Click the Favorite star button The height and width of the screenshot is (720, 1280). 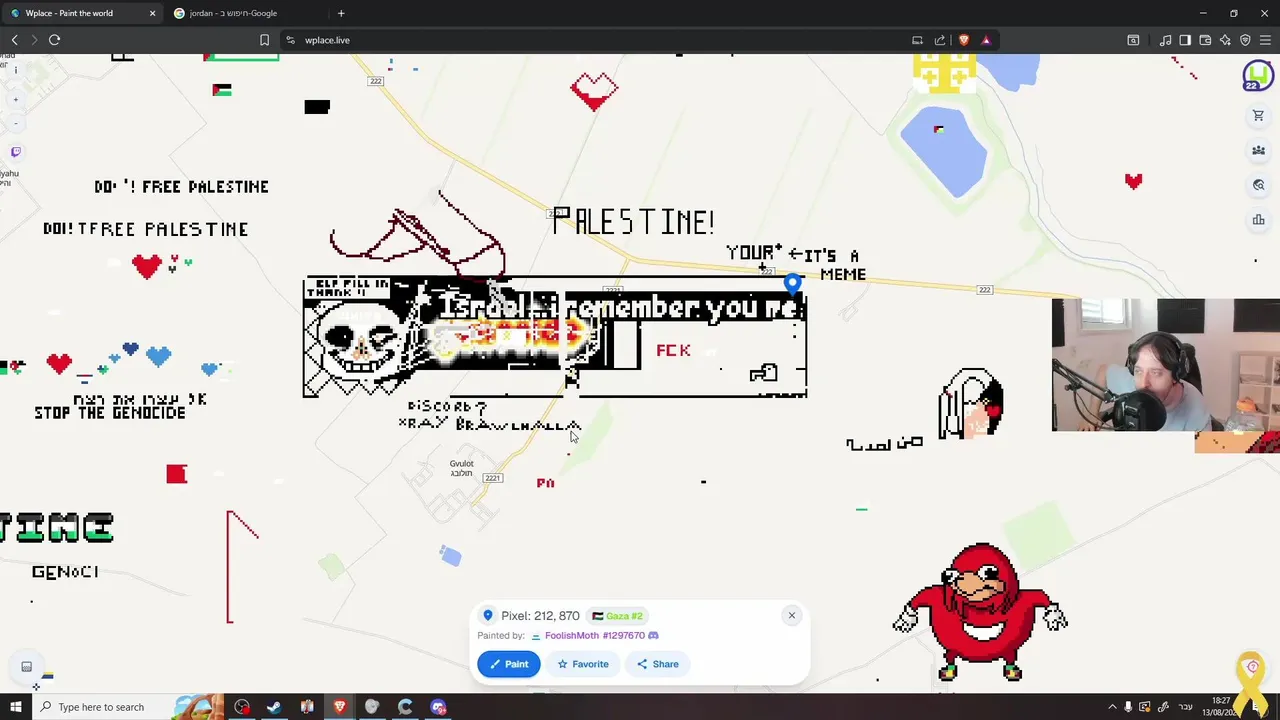pyautogui.click(x=583, y=664)
